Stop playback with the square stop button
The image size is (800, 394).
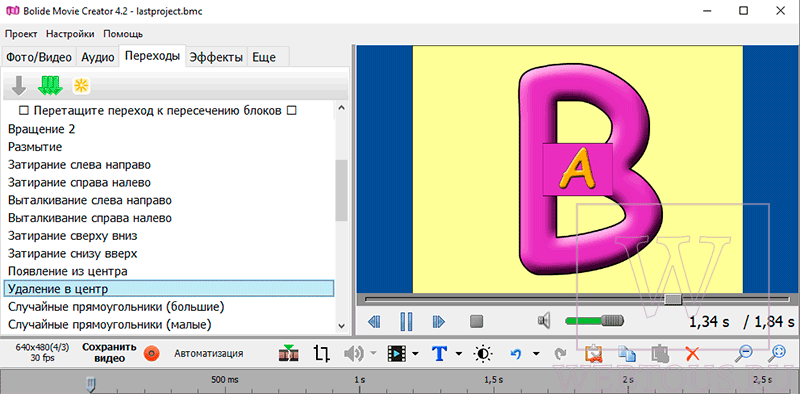point(476,322)
